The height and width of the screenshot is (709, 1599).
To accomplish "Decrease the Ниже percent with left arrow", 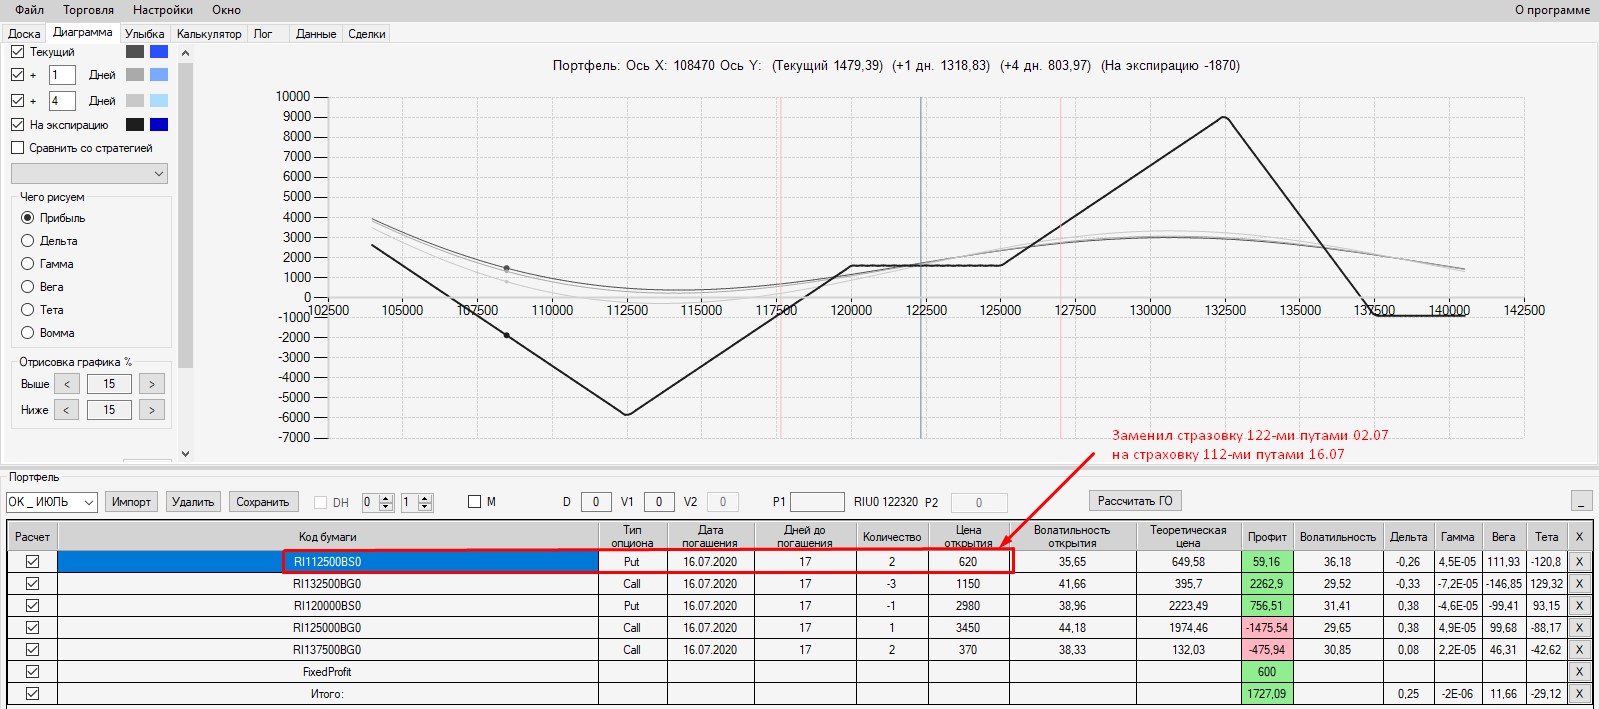I will pyautogui.click(x=67, y=410).
